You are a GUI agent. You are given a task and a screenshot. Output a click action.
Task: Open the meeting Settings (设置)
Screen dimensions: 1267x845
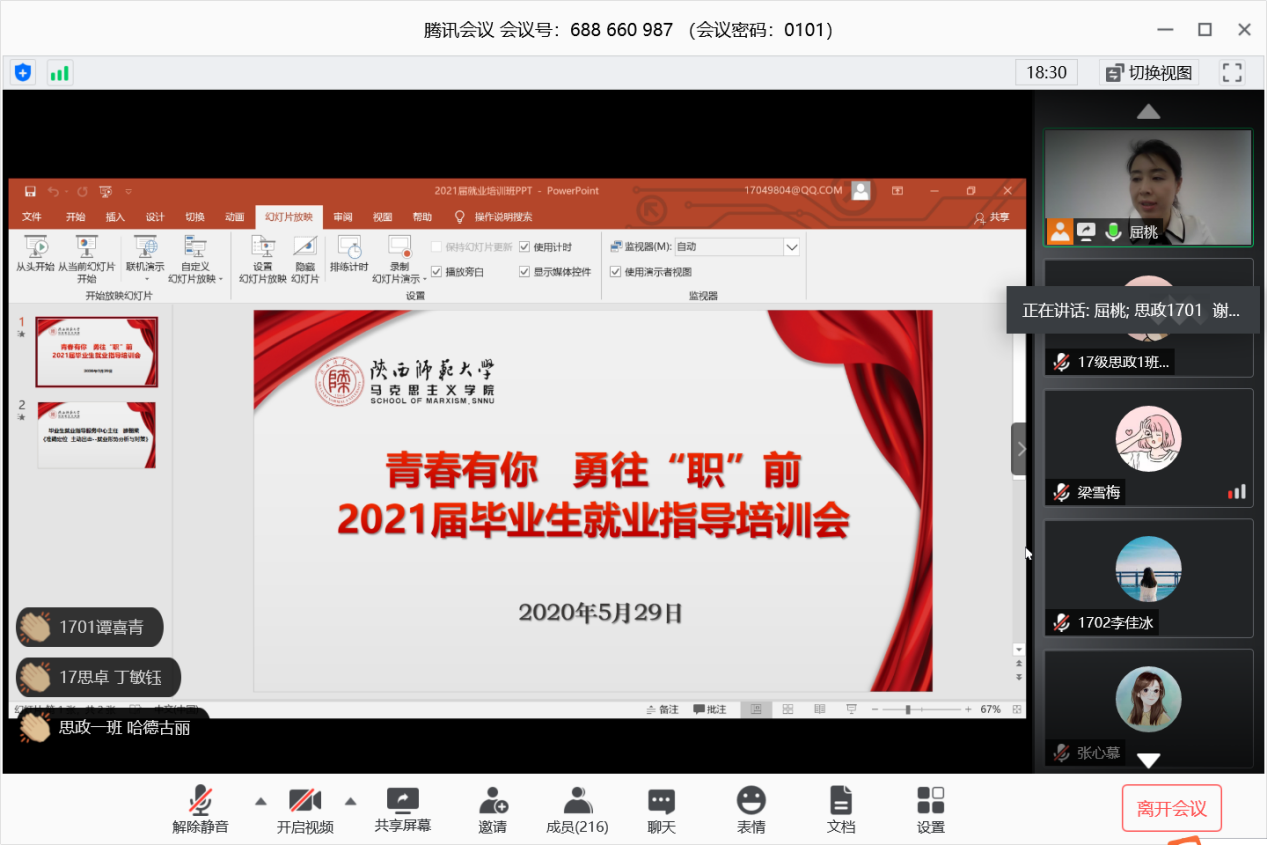pyautogui.click(x=931, y=810)
